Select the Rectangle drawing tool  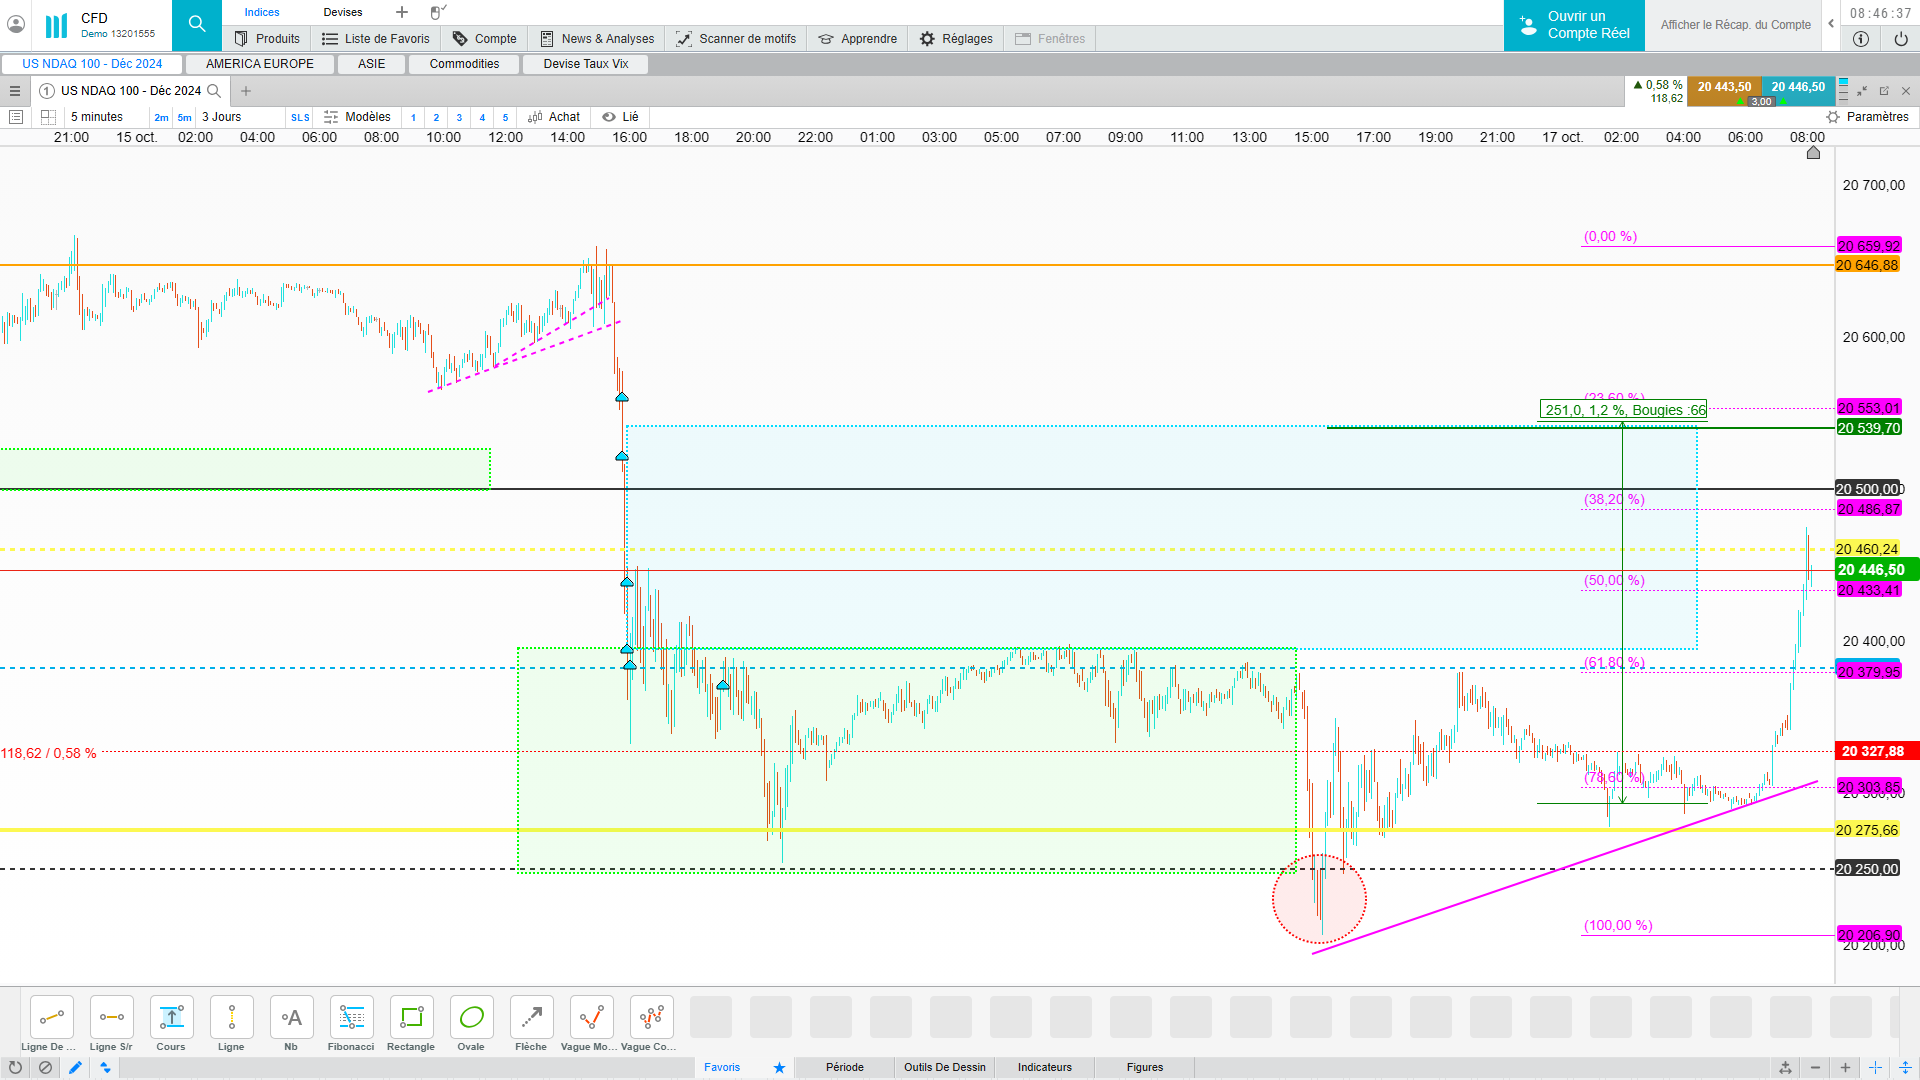pyautogui.click(x=411, y=1018)
